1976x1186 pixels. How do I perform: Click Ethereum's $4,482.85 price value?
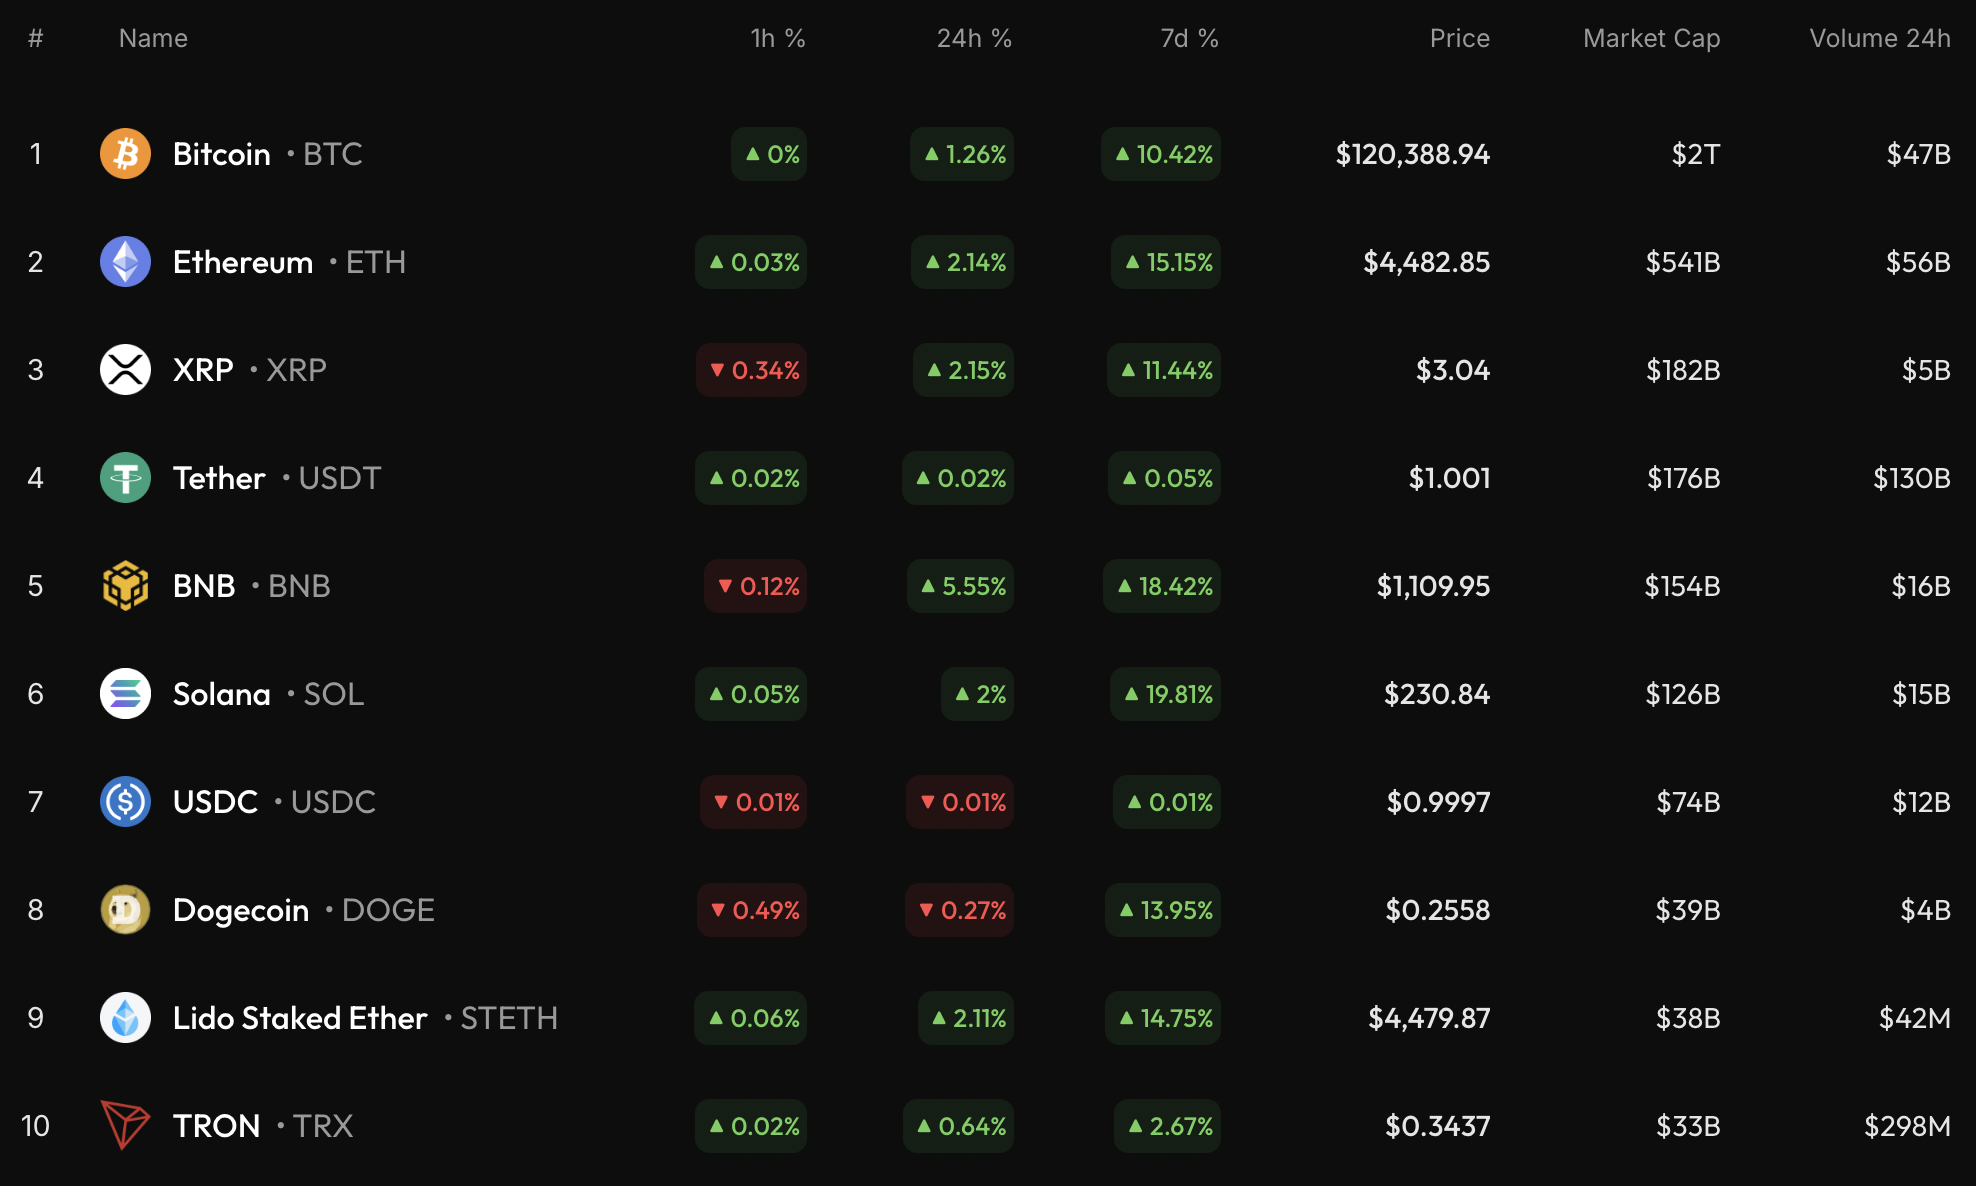pos(1426,262)
